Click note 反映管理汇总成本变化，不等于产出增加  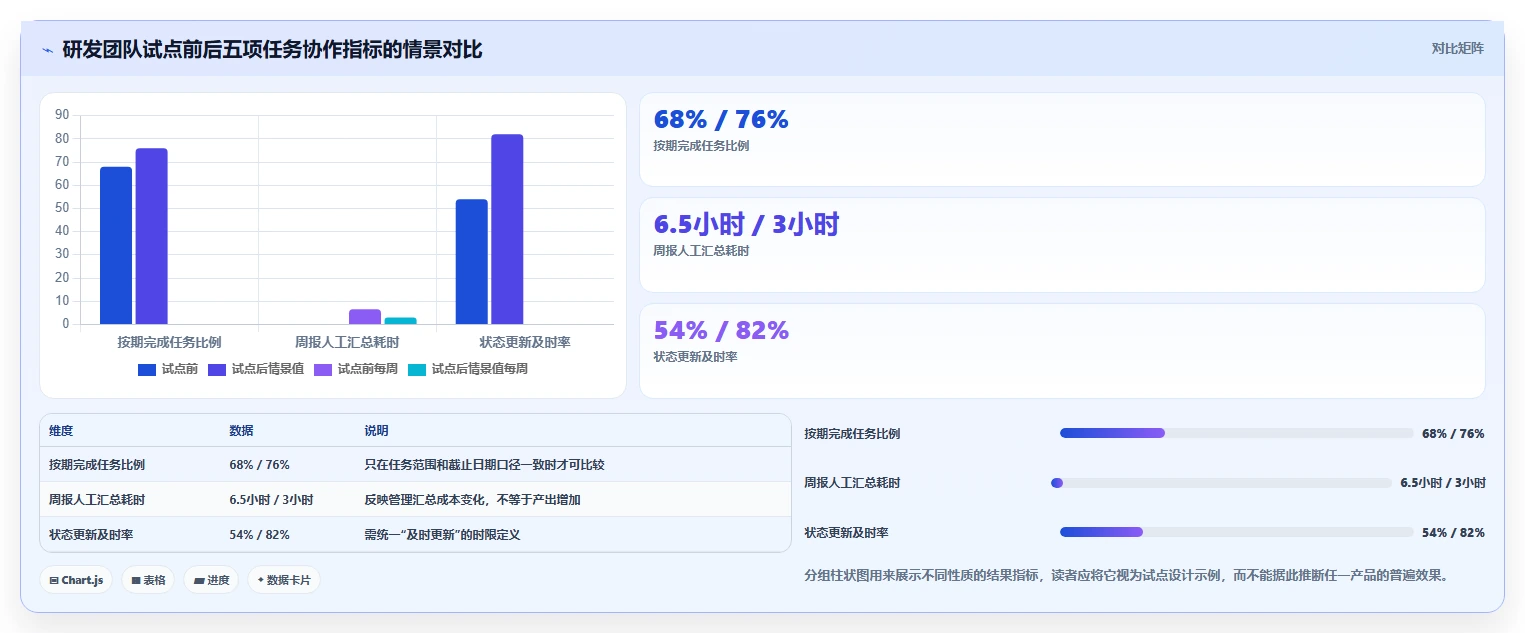tap(472, 500)
